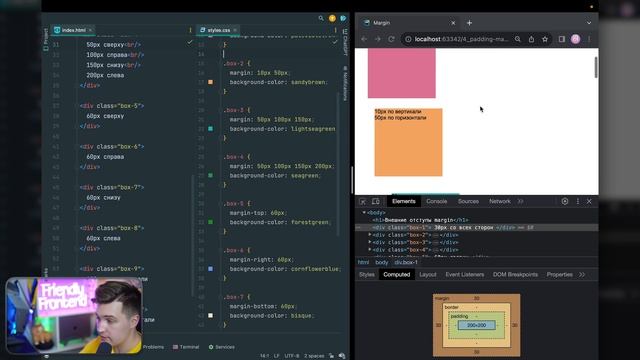Select the html breadcrumb in DevTools
Screen dimensions: 640x360
pos(363,262)
